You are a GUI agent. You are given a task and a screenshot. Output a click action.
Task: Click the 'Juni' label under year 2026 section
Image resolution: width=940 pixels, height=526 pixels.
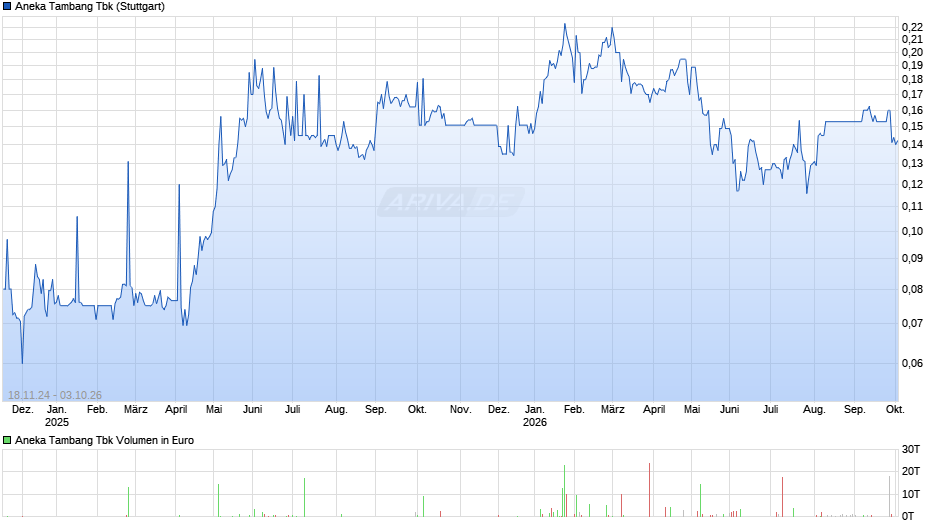[730, 410]
